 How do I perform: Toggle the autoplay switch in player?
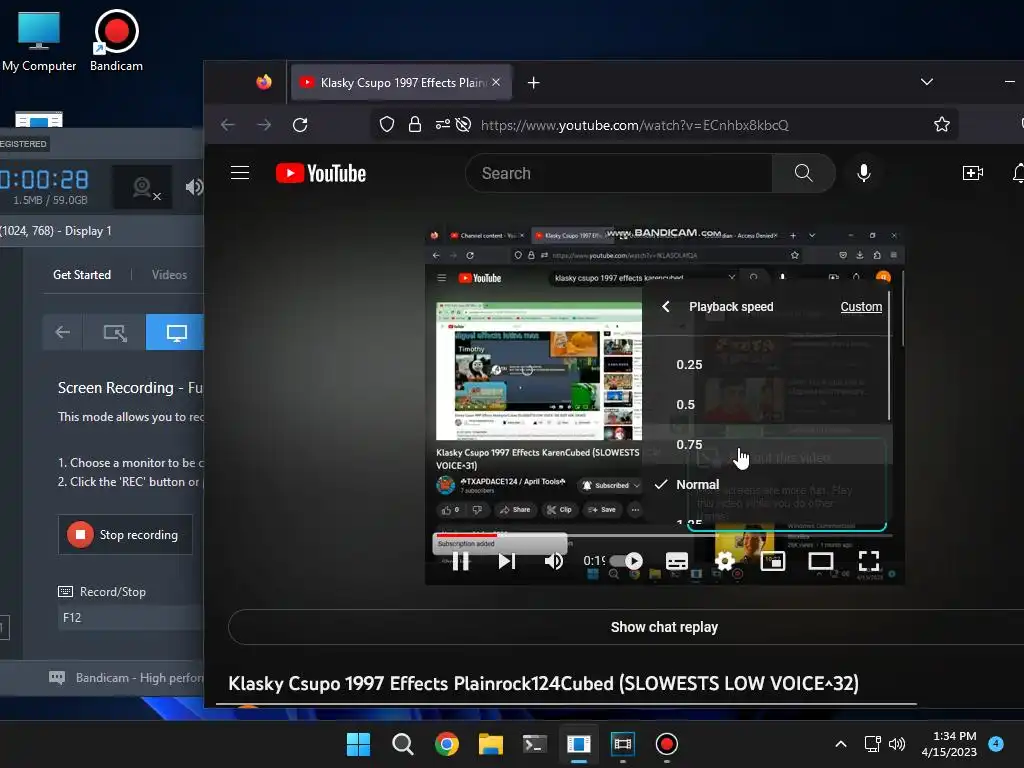[627, 561]
